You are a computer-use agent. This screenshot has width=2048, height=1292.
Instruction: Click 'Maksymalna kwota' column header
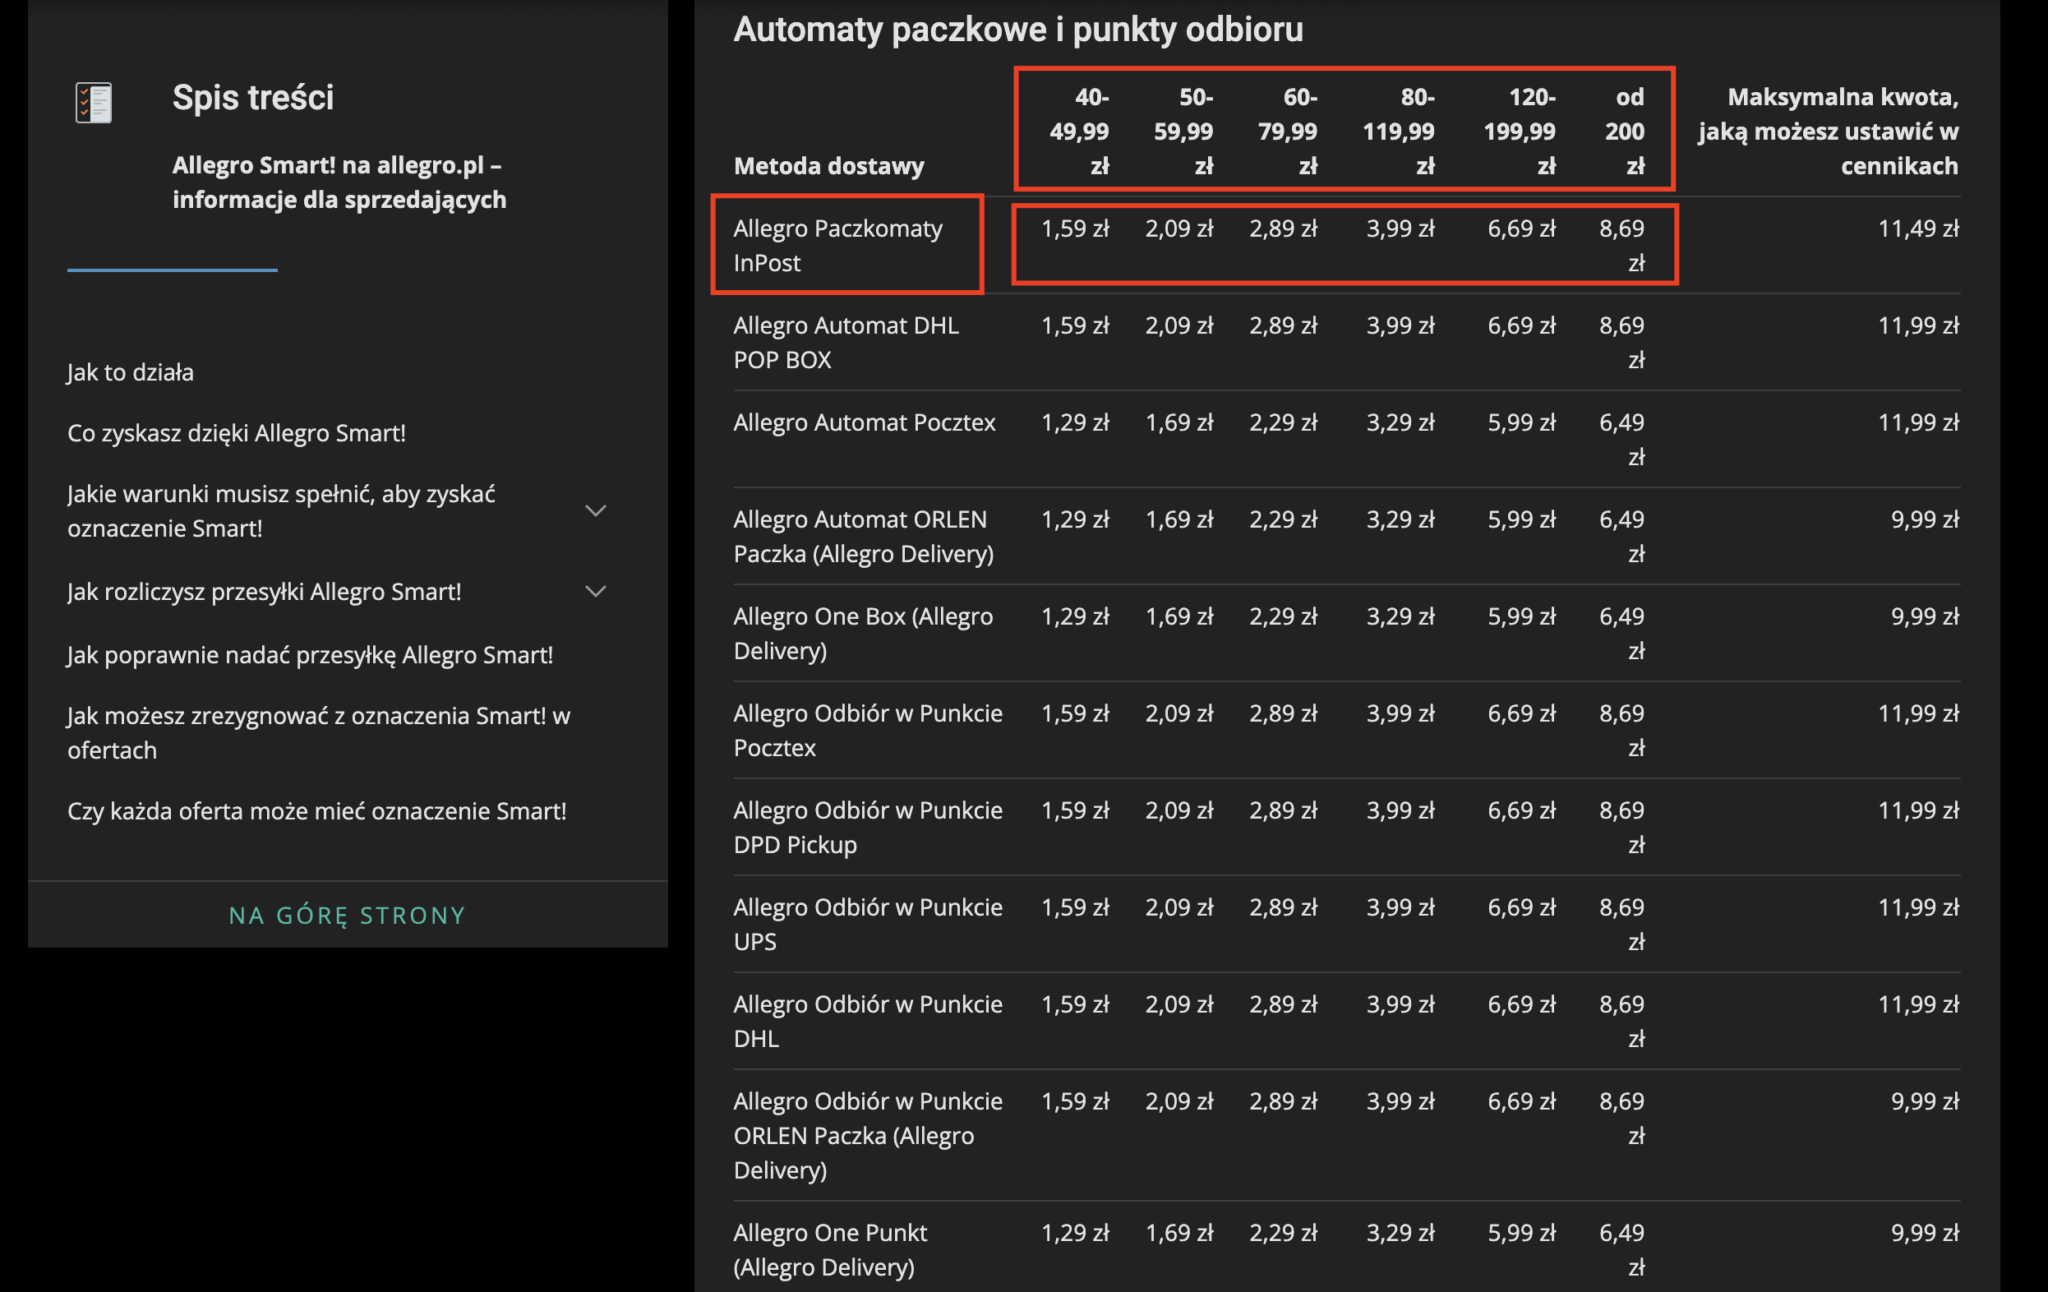coord(1828,131)
